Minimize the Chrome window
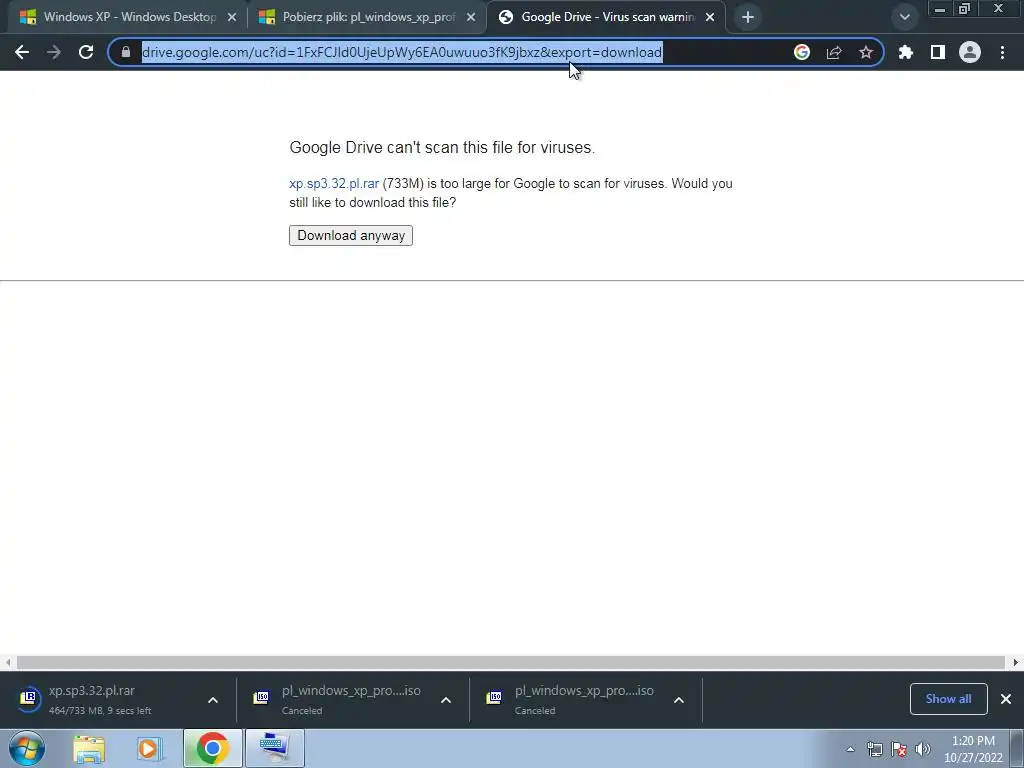The image size is (1024, 768). pyautogui.click(x=939, y=9)
